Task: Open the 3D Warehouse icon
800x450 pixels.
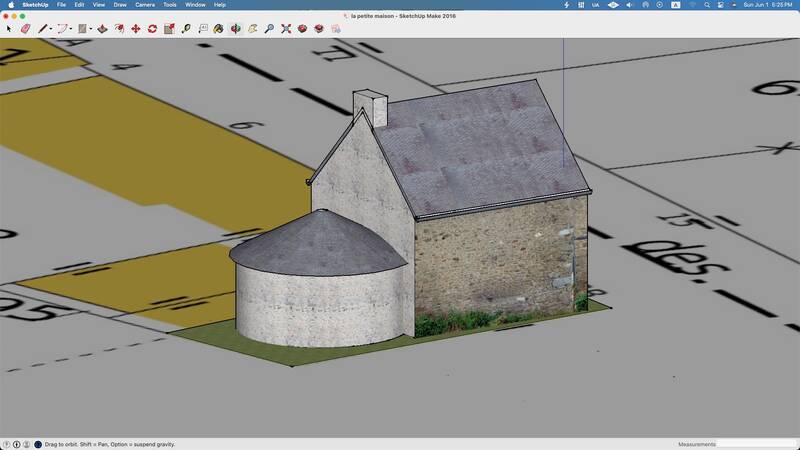Action: click(302, 29)
